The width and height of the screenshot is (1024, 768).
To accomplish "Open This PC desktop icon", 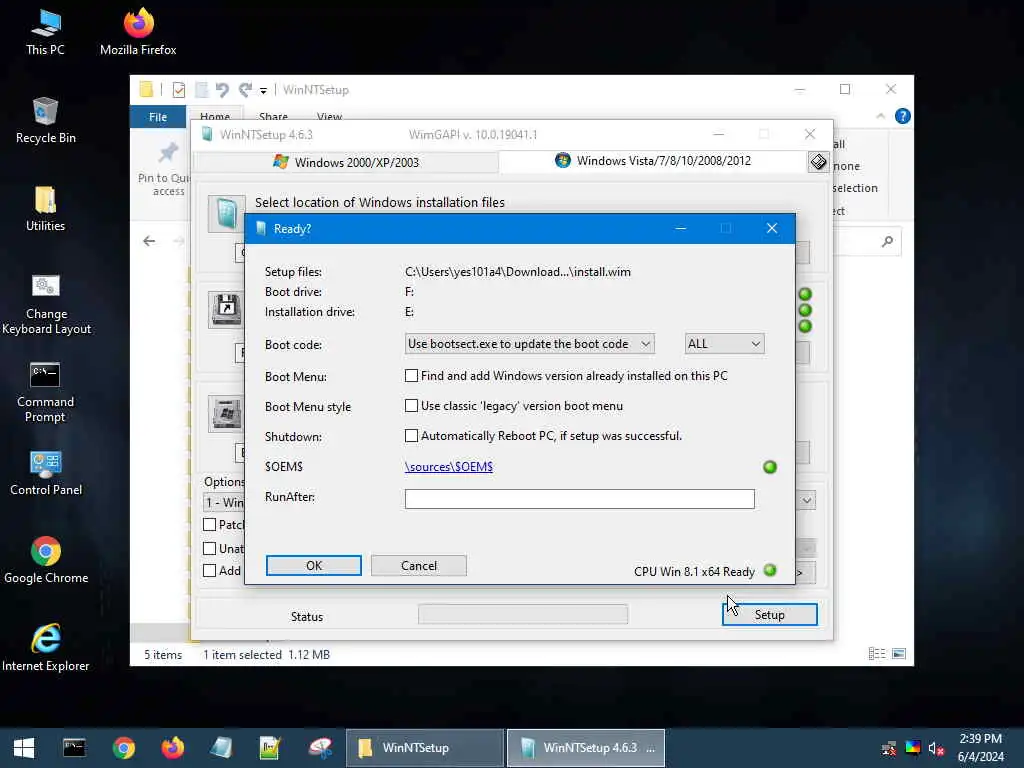I will coord(45,31).
